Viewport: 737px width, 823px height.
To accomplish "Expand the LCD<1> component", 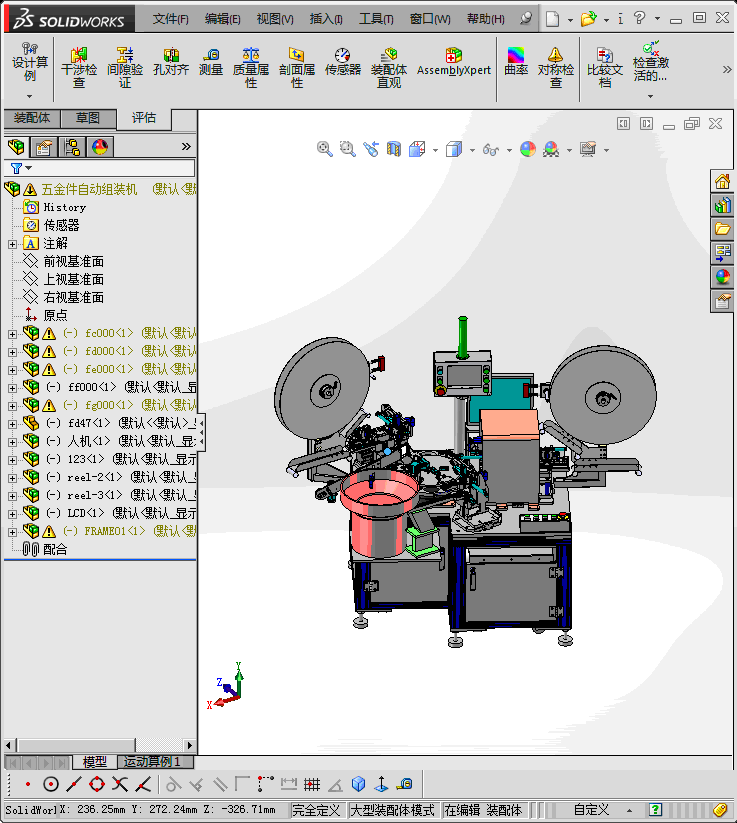I will [13, 514].
